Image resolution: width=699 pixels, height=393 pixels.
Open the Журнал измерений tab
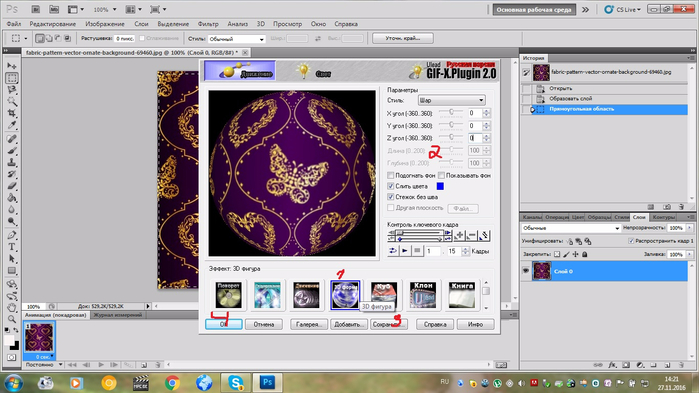pyautogui.click(x=118, y=315)
